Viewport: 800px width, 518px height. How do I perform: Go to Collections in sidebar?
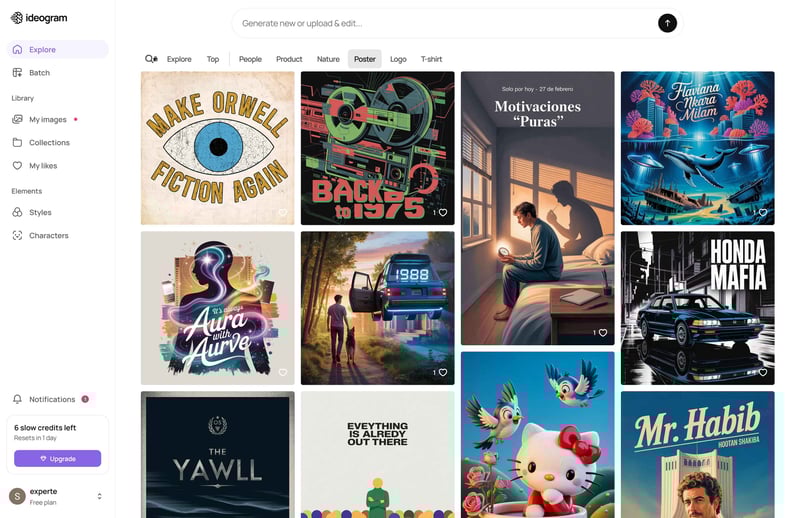tap(49, 143)
